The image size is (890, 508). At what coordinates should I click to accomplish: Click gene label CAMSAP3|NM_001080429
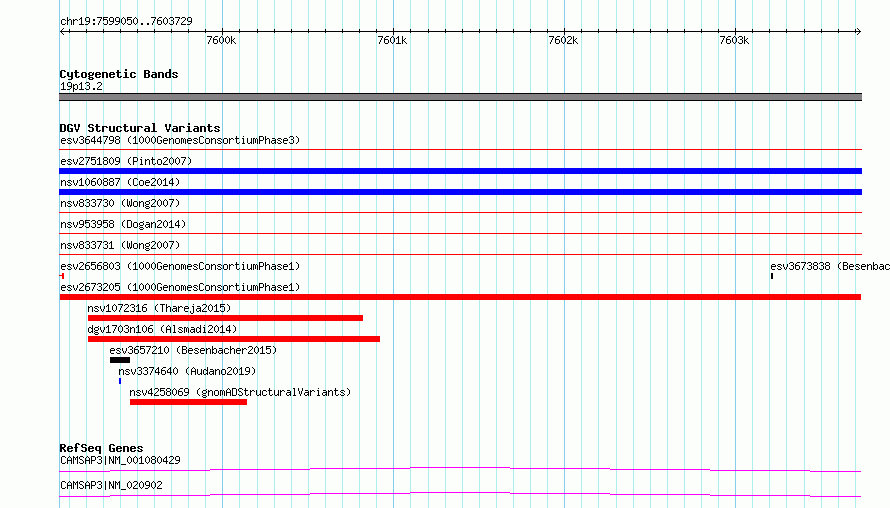[x=120, y=460]
